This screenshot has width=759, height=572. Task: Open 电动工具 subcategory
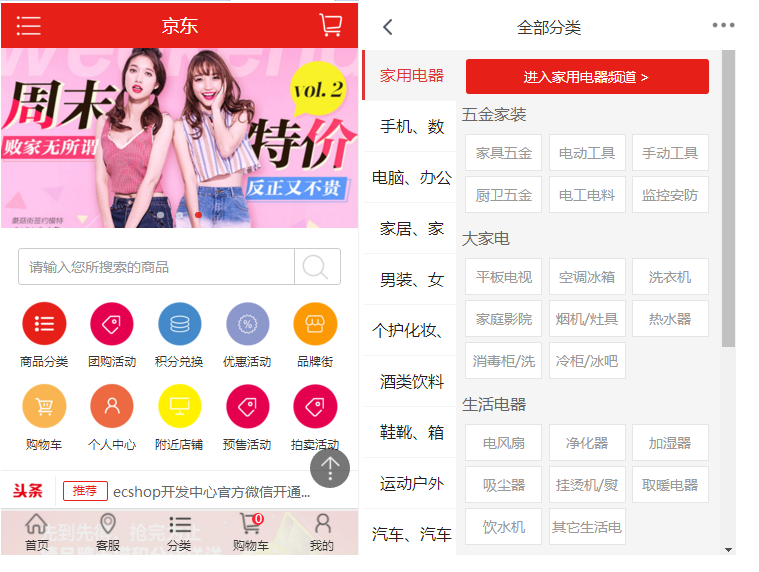coord(587,153)
